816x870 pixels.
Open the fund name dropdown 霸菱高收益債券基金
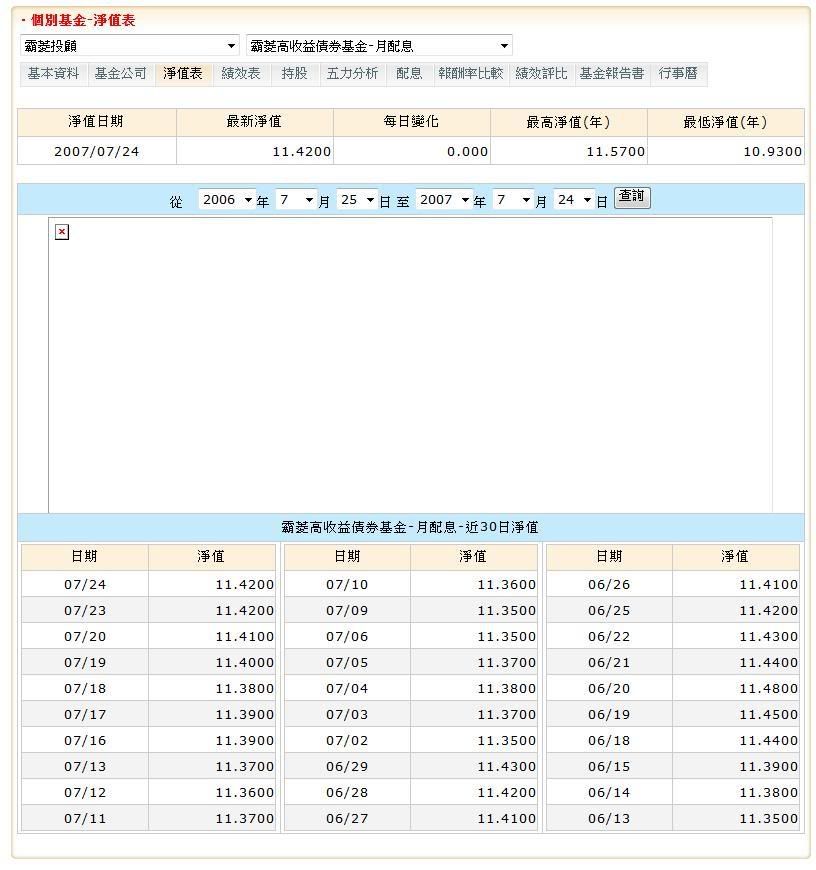379,46
